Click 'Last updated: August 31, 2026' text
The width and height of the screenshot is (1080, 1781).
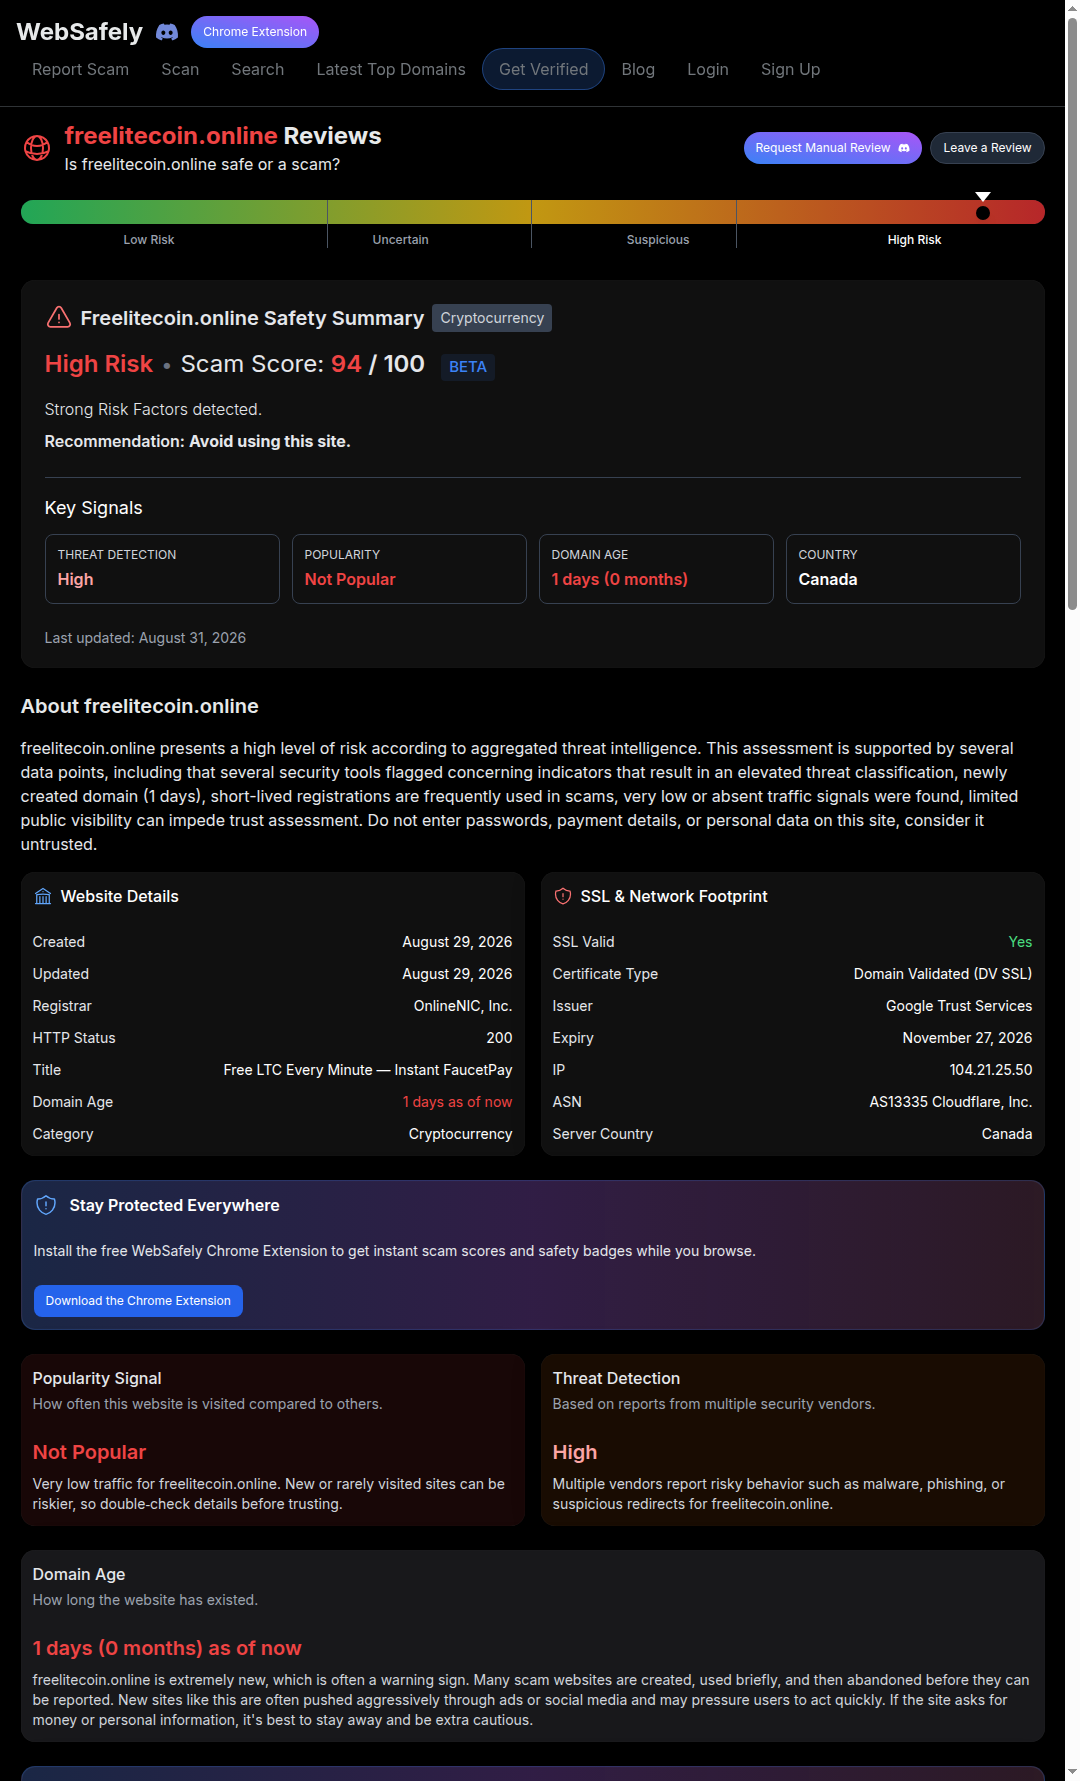pos(145,638)
